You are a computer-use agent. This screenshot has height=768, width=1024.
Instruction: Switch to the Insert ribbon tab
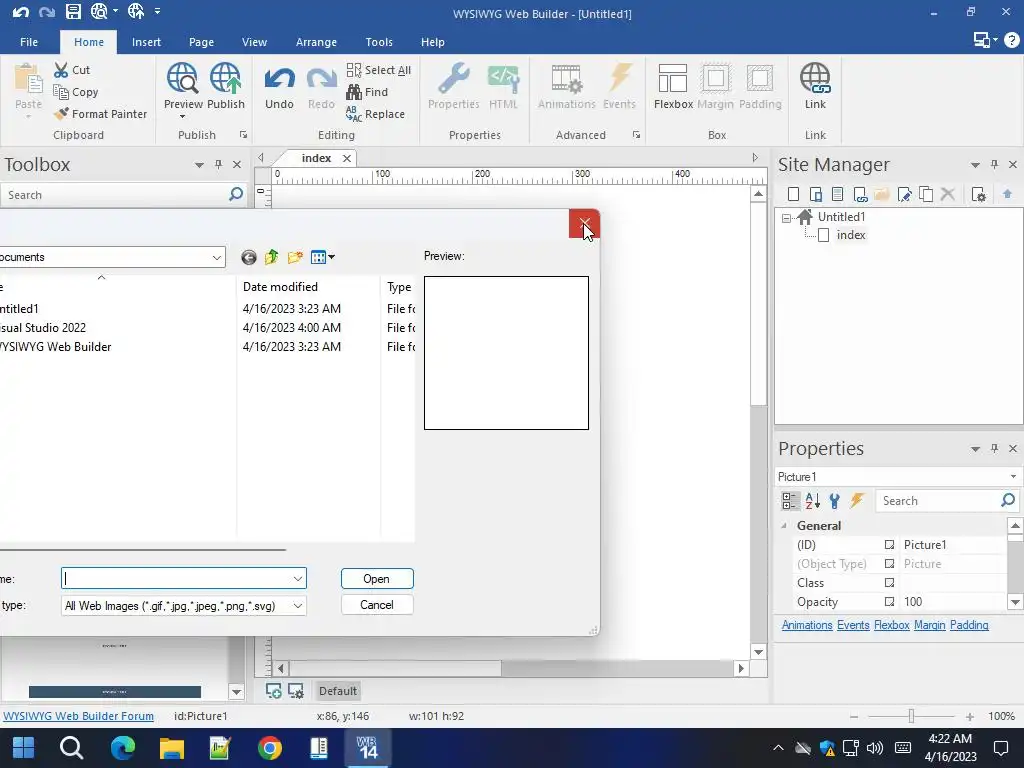(x=146, y=42)
